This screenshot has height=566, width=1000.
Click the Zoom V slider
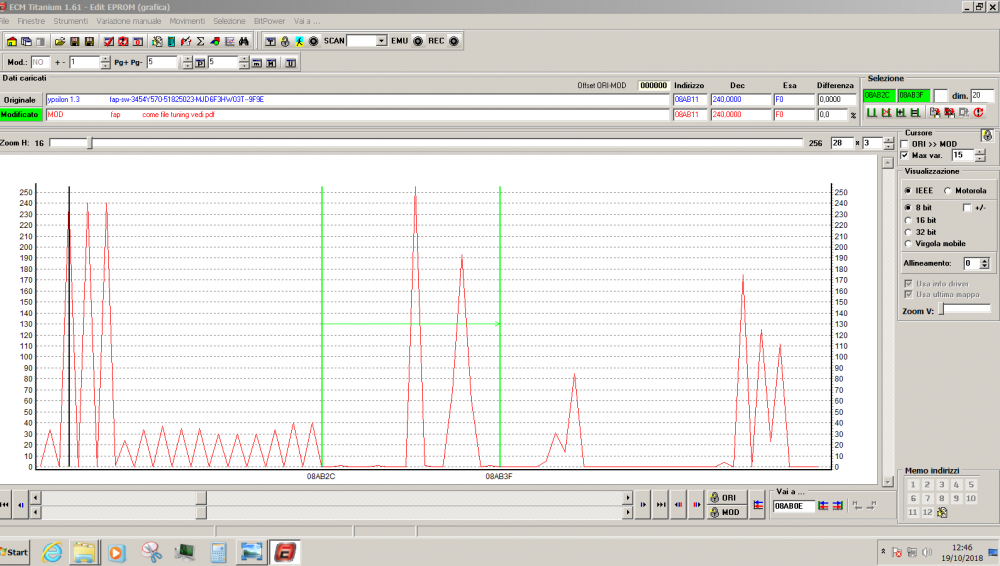click(941, 310)
